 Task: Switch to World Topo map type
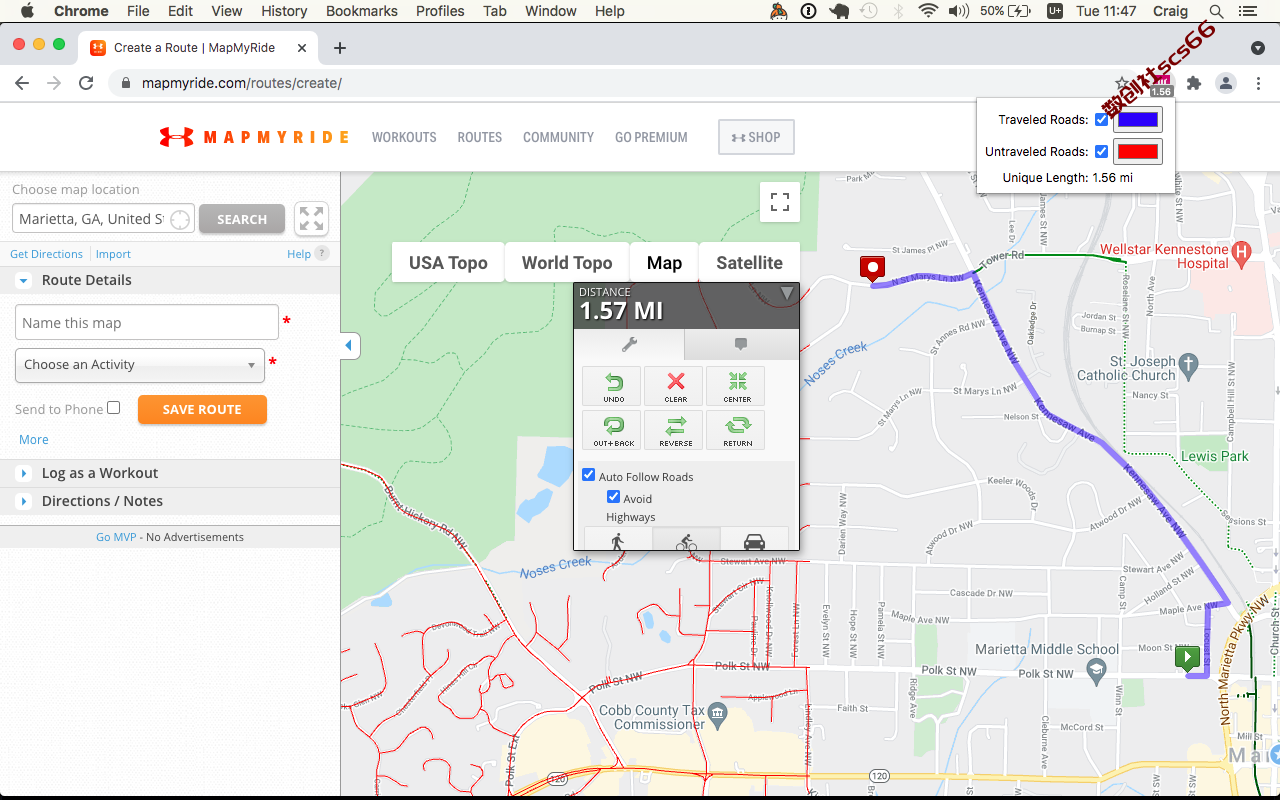click(567, 263)
